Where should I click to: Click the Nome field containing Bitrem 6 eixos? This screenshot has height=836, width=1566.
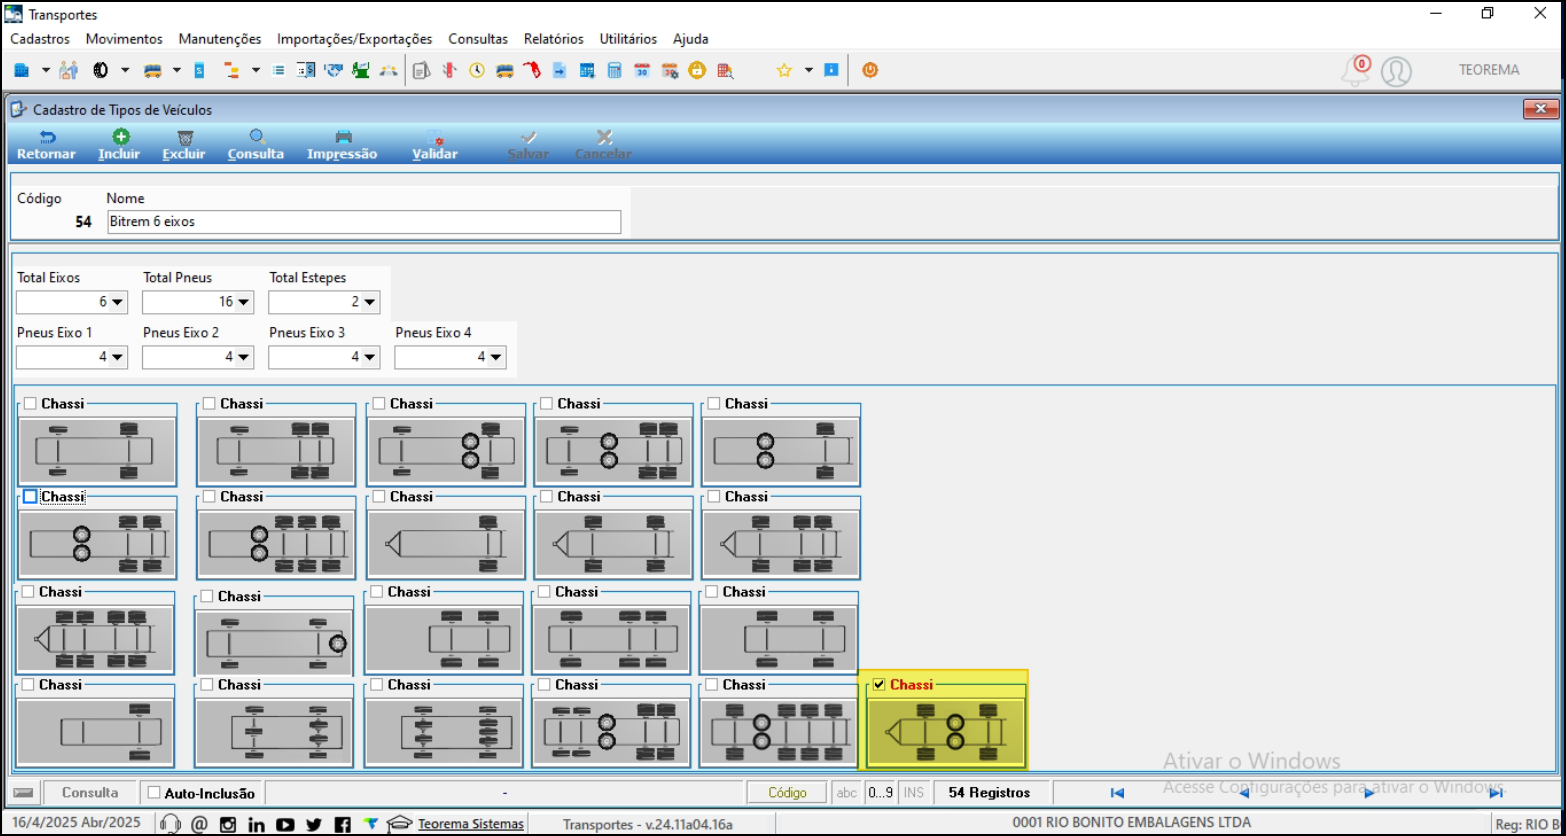click(364, 222)
